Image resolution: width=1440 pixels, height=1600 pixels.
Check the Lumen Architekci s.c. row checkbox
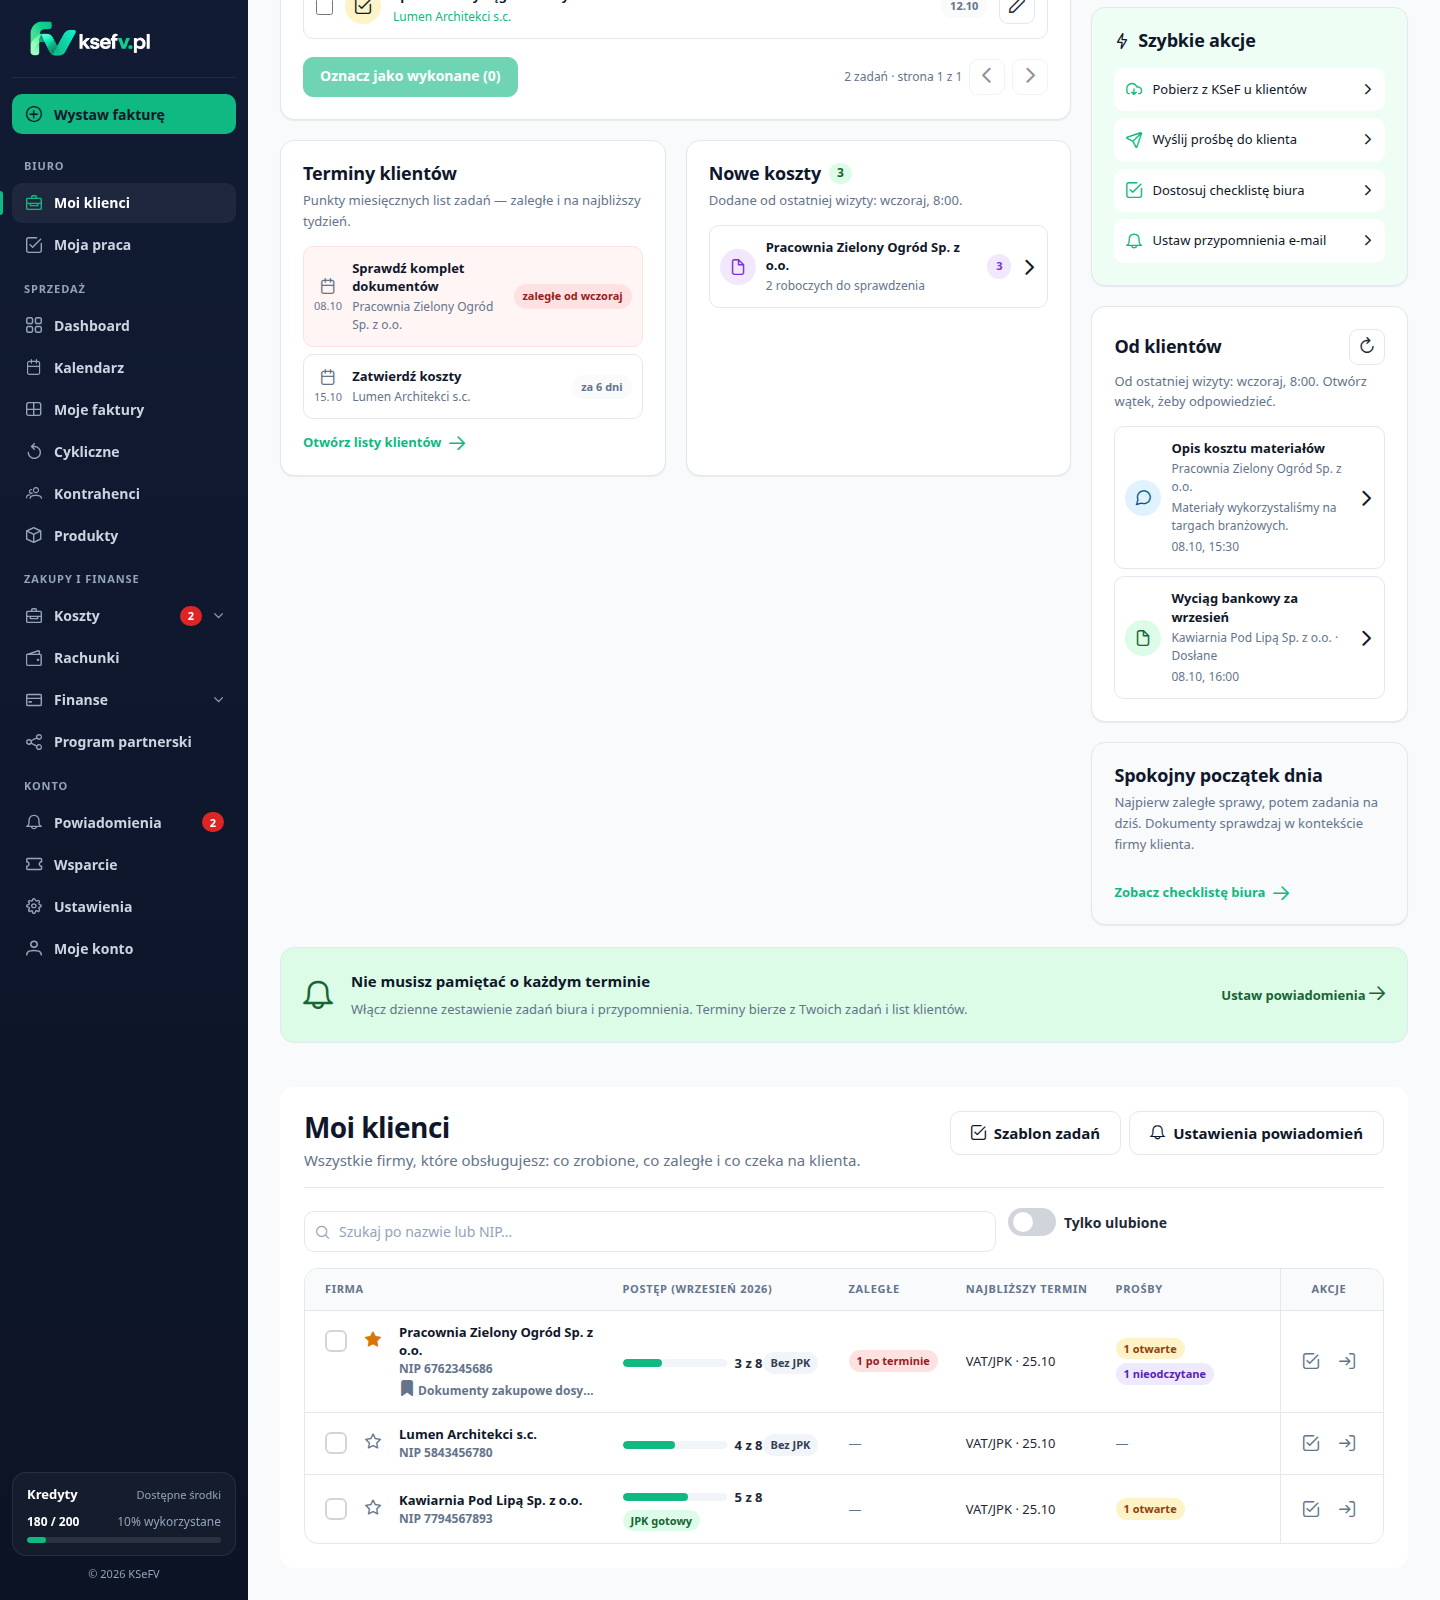pos(336,1443)
